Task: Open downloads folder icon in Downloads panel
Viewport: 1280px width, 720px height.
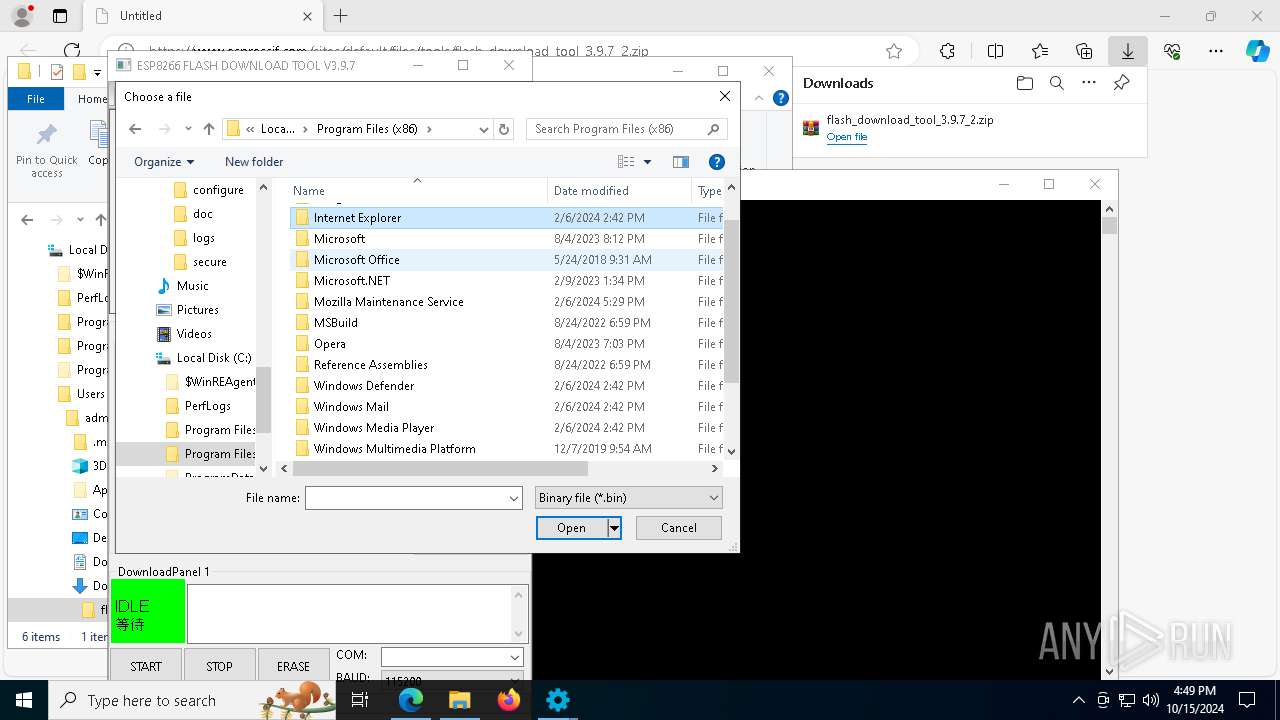Action: click(x=1024, y=83)
